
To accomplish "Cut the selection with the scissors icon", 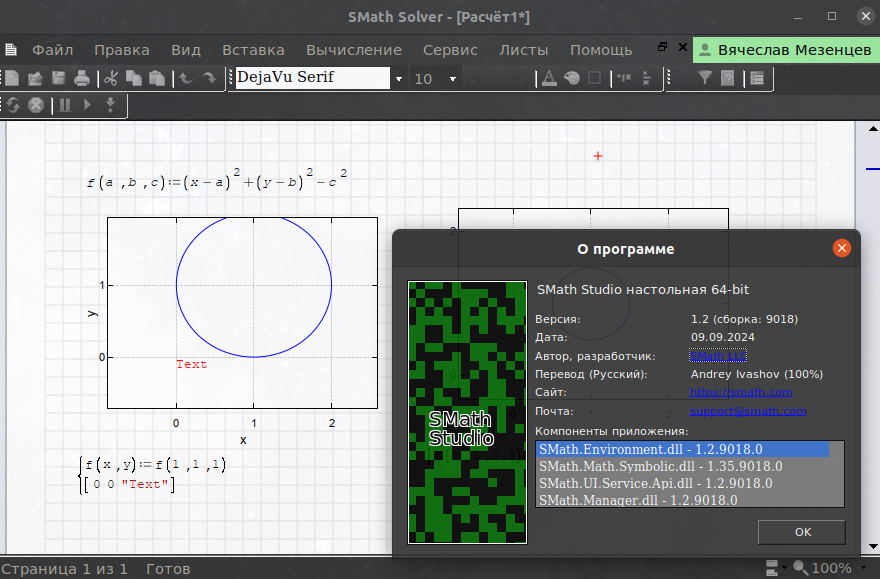I will pos(111,78).
